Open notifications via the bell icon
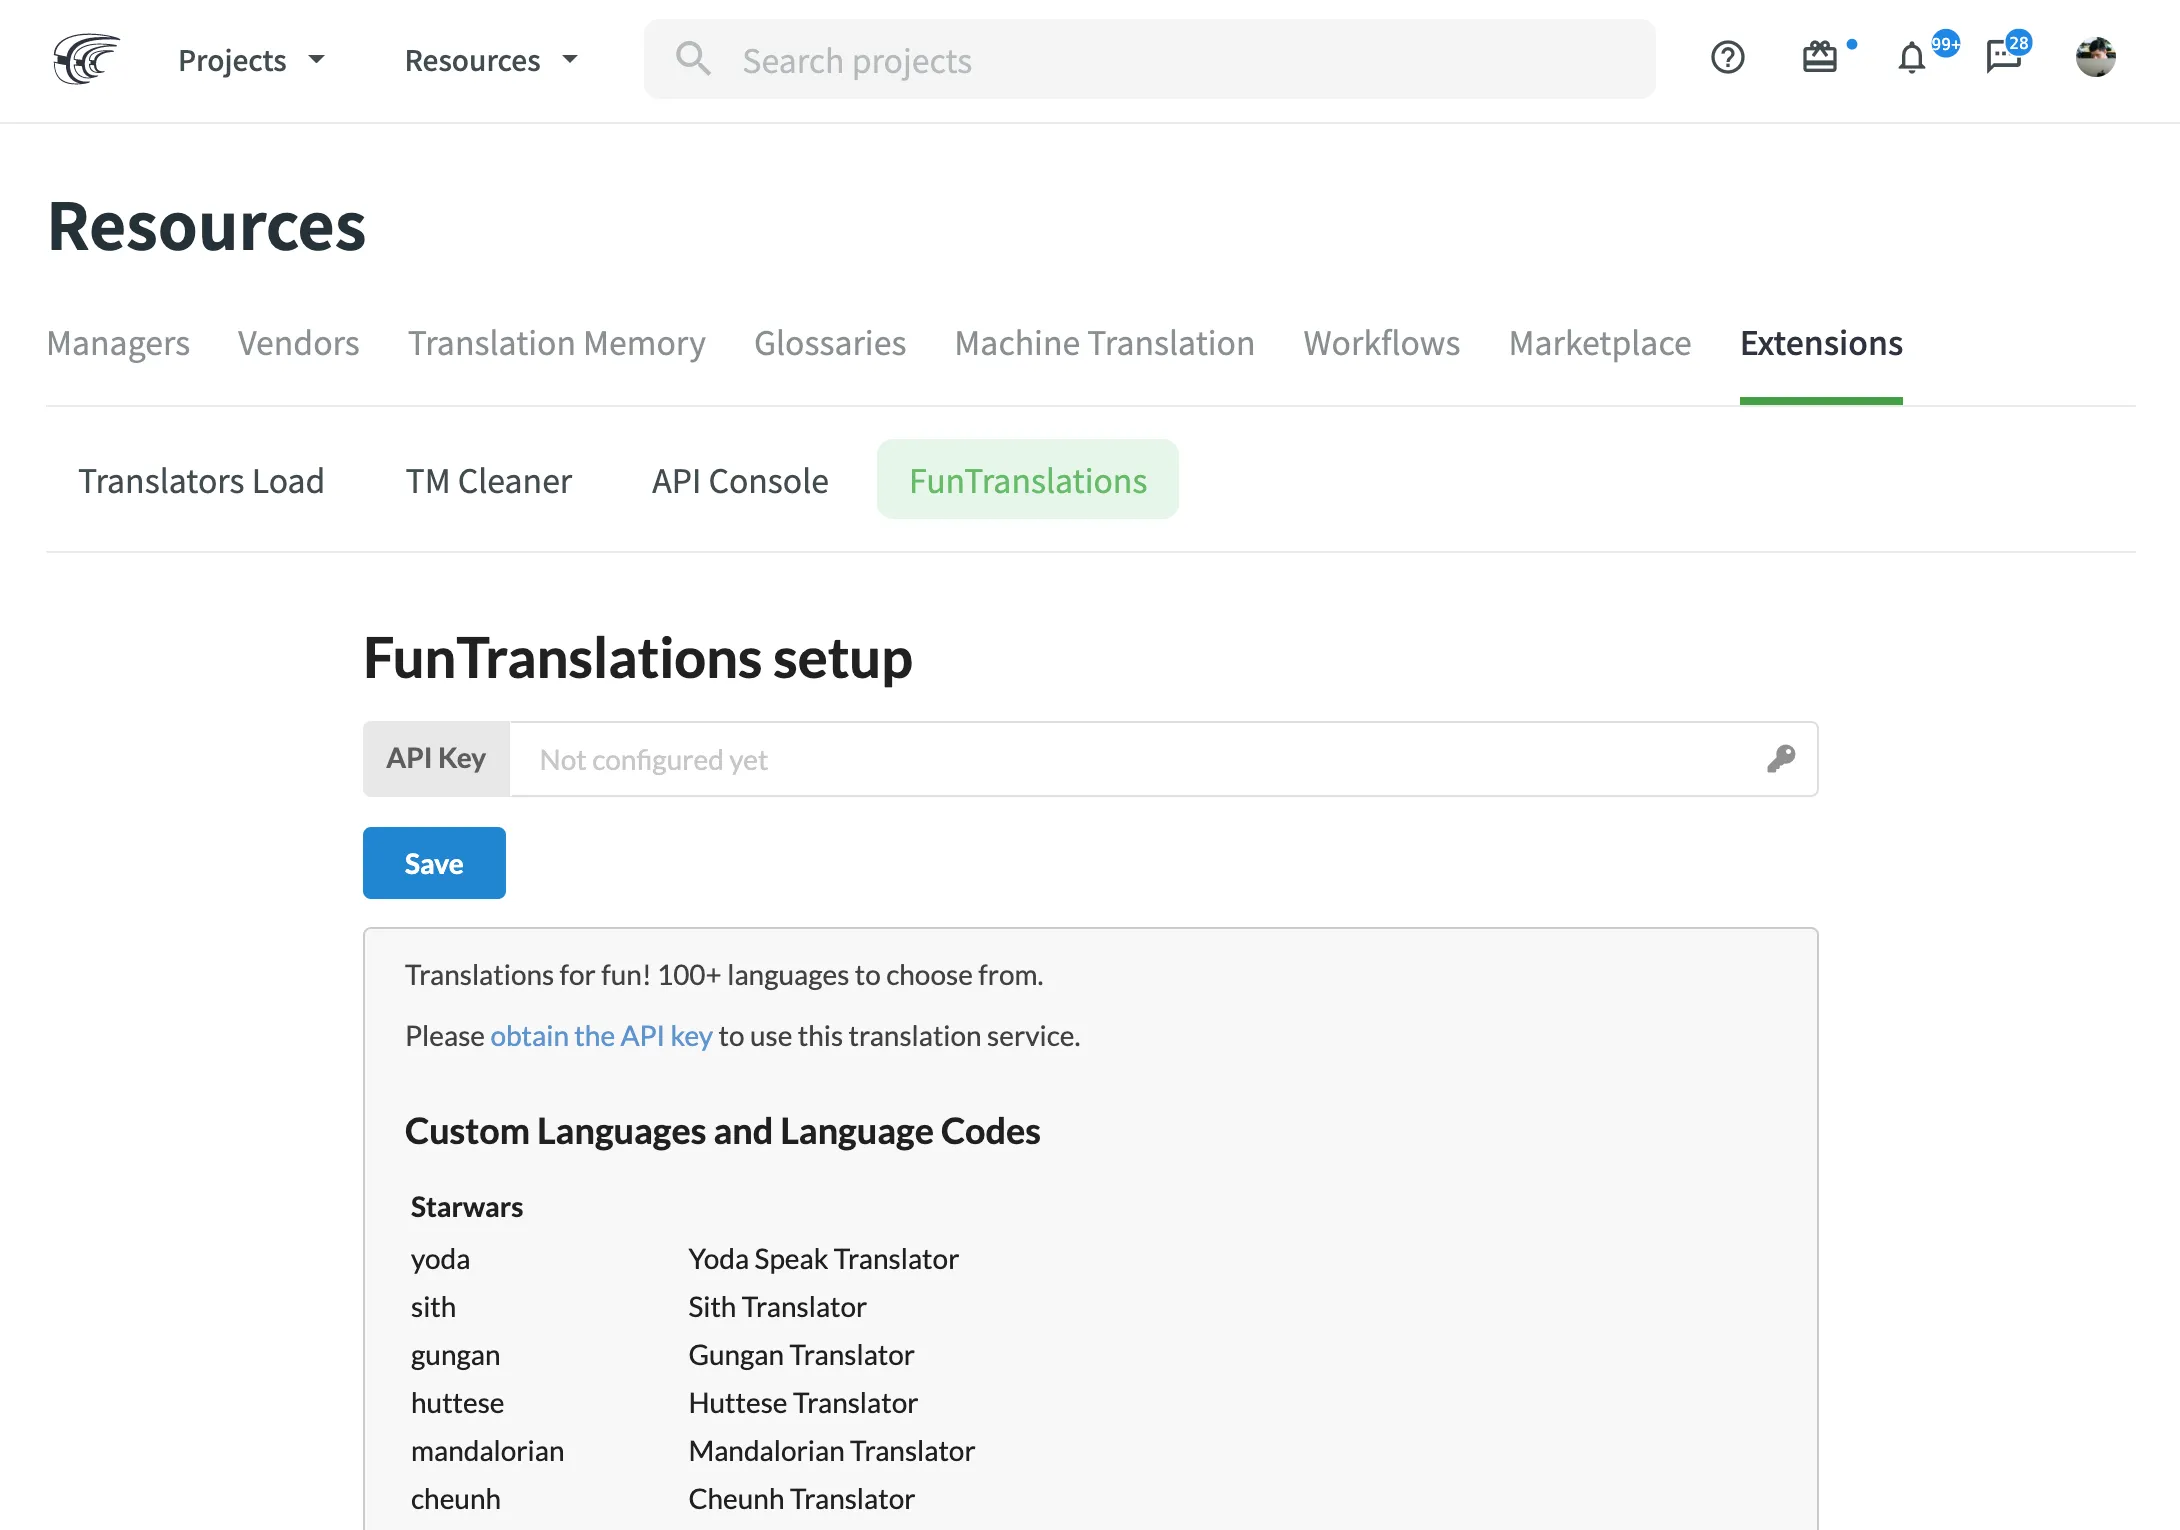Screen dimensions: 2180x1530 (x=1911, y=58)
